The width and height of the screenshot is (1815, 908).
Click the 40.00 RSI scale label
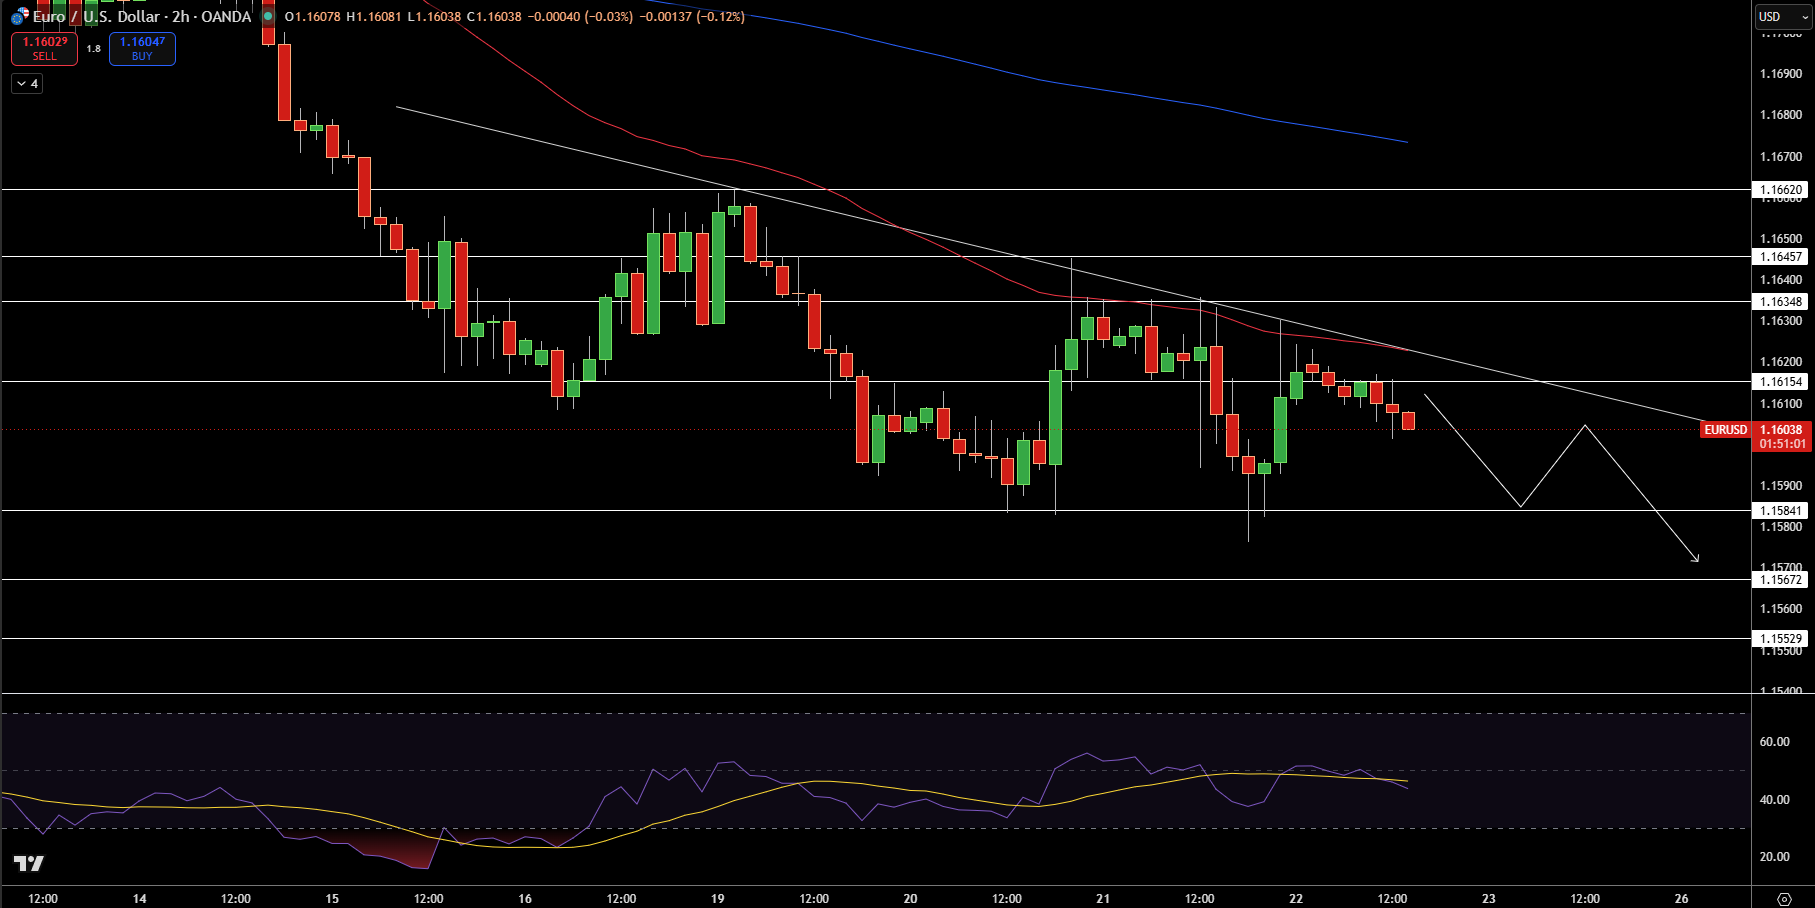1774,800
